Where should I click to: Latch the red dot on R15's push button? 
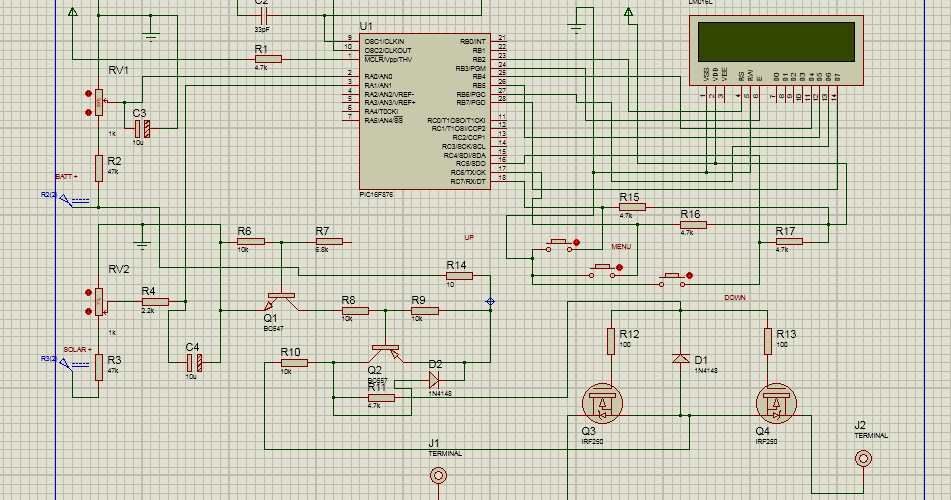[576, 242]
